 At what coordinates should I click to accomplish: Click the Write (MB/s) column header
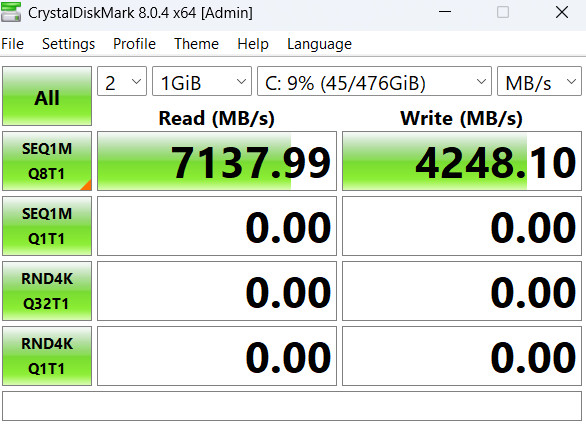pos(461,118)
